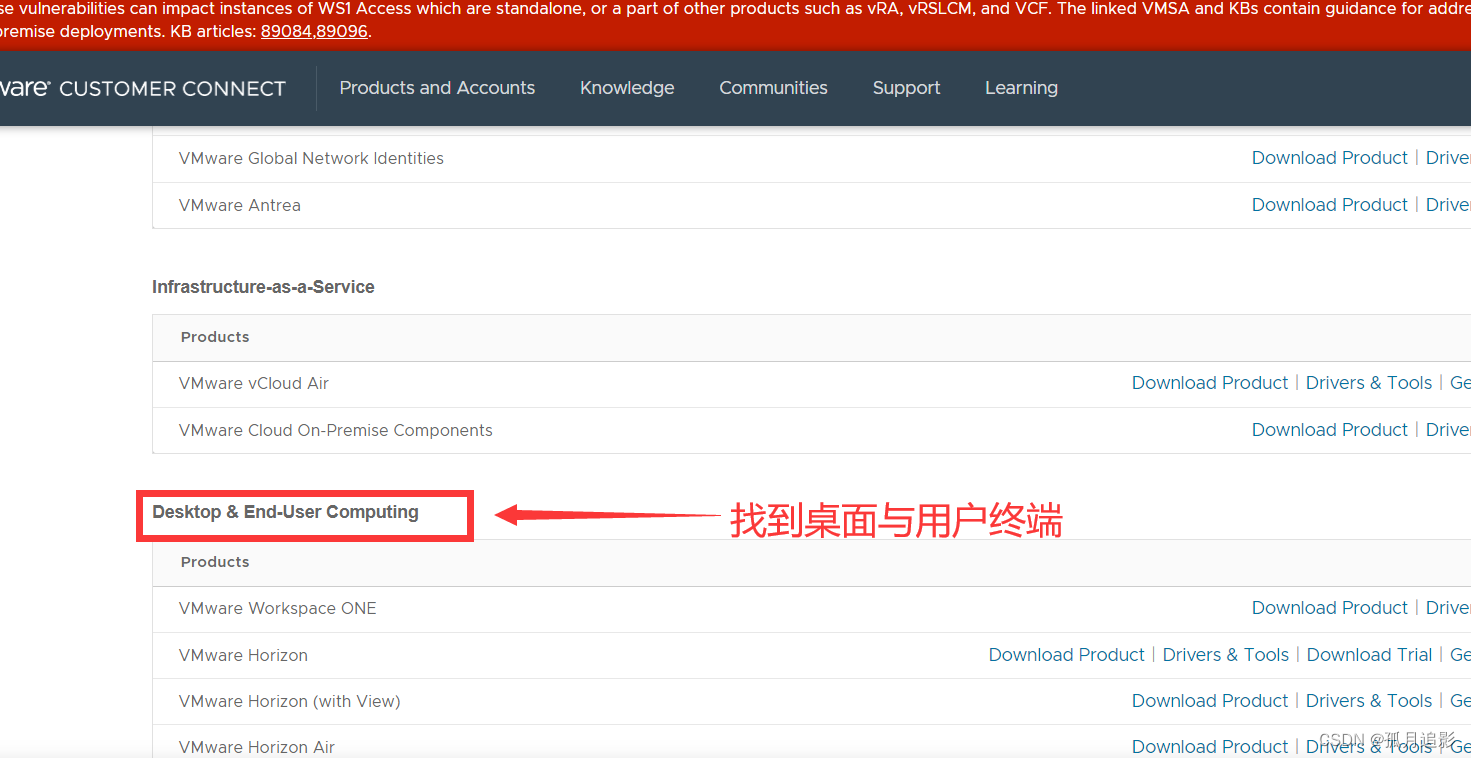Download Product for VMware Horizon row
This screenshot has width=1471, height=758.
(x=1066, y=655)
